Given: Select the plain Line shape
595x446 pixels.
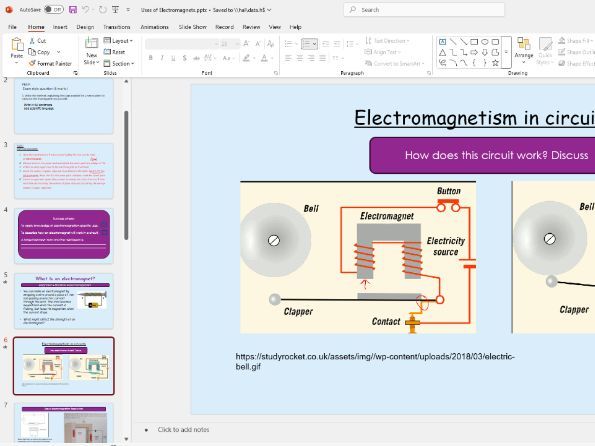Looking at the screenshot, I should [453, 41].
